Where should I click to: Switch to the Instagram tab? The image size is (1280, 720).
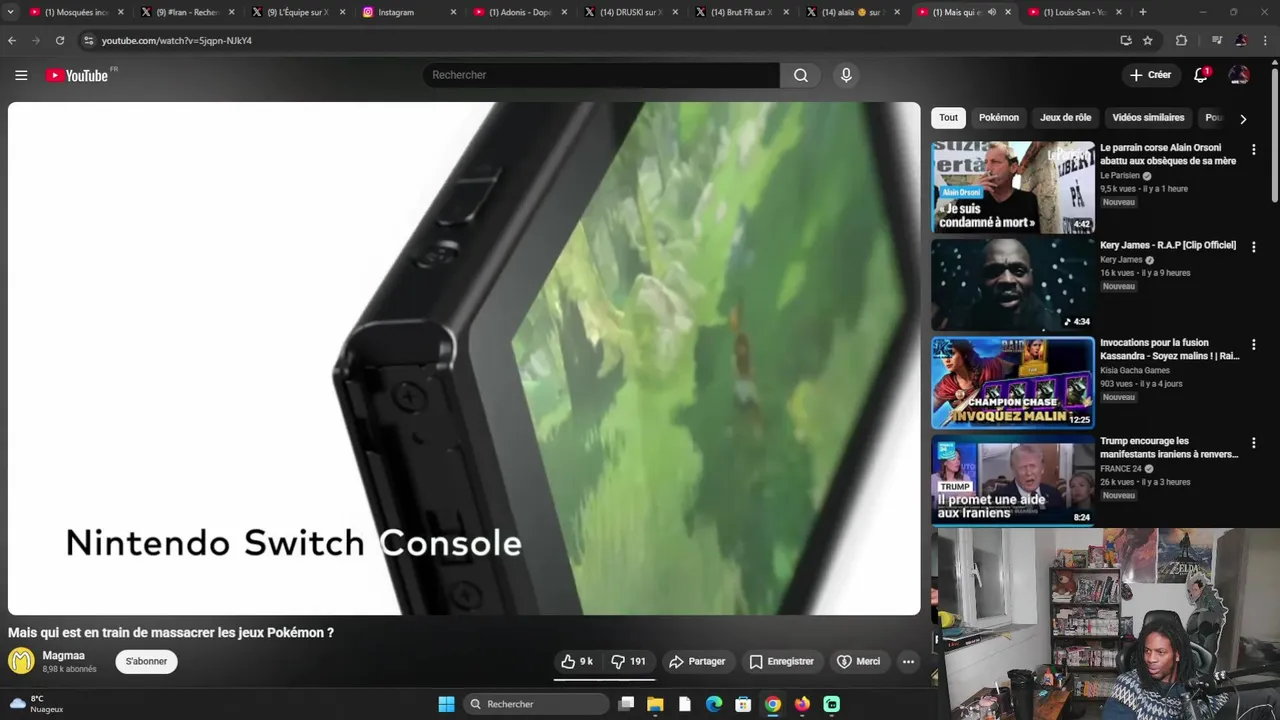click(410, 12)
